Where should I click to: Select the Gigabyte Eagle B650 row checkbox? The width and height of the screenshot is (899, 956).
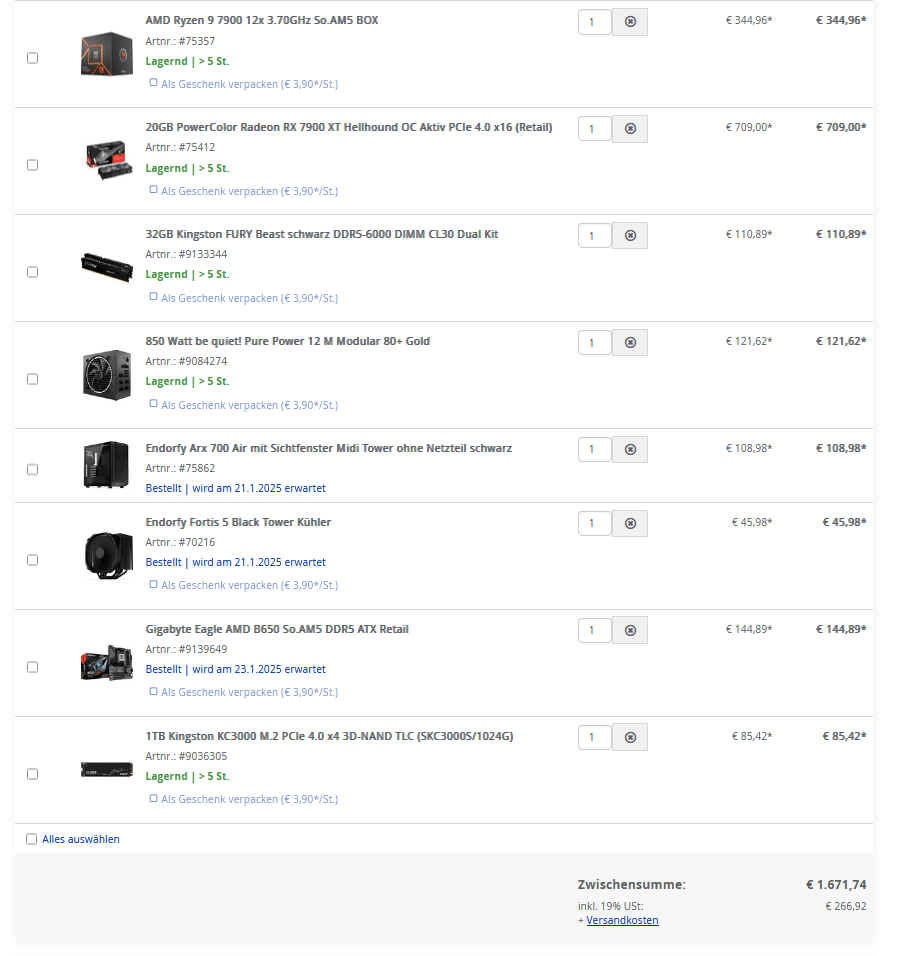point(32,667)
